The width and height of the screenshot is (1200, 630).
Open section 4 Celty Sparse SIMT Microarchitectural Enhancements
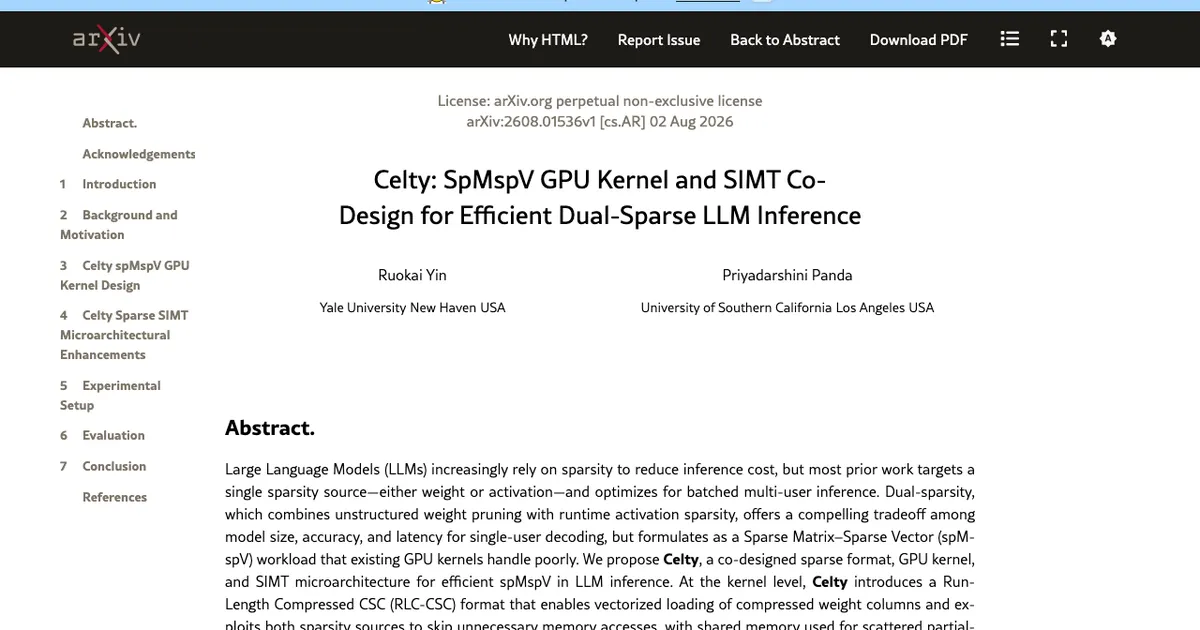coord(124,335)
